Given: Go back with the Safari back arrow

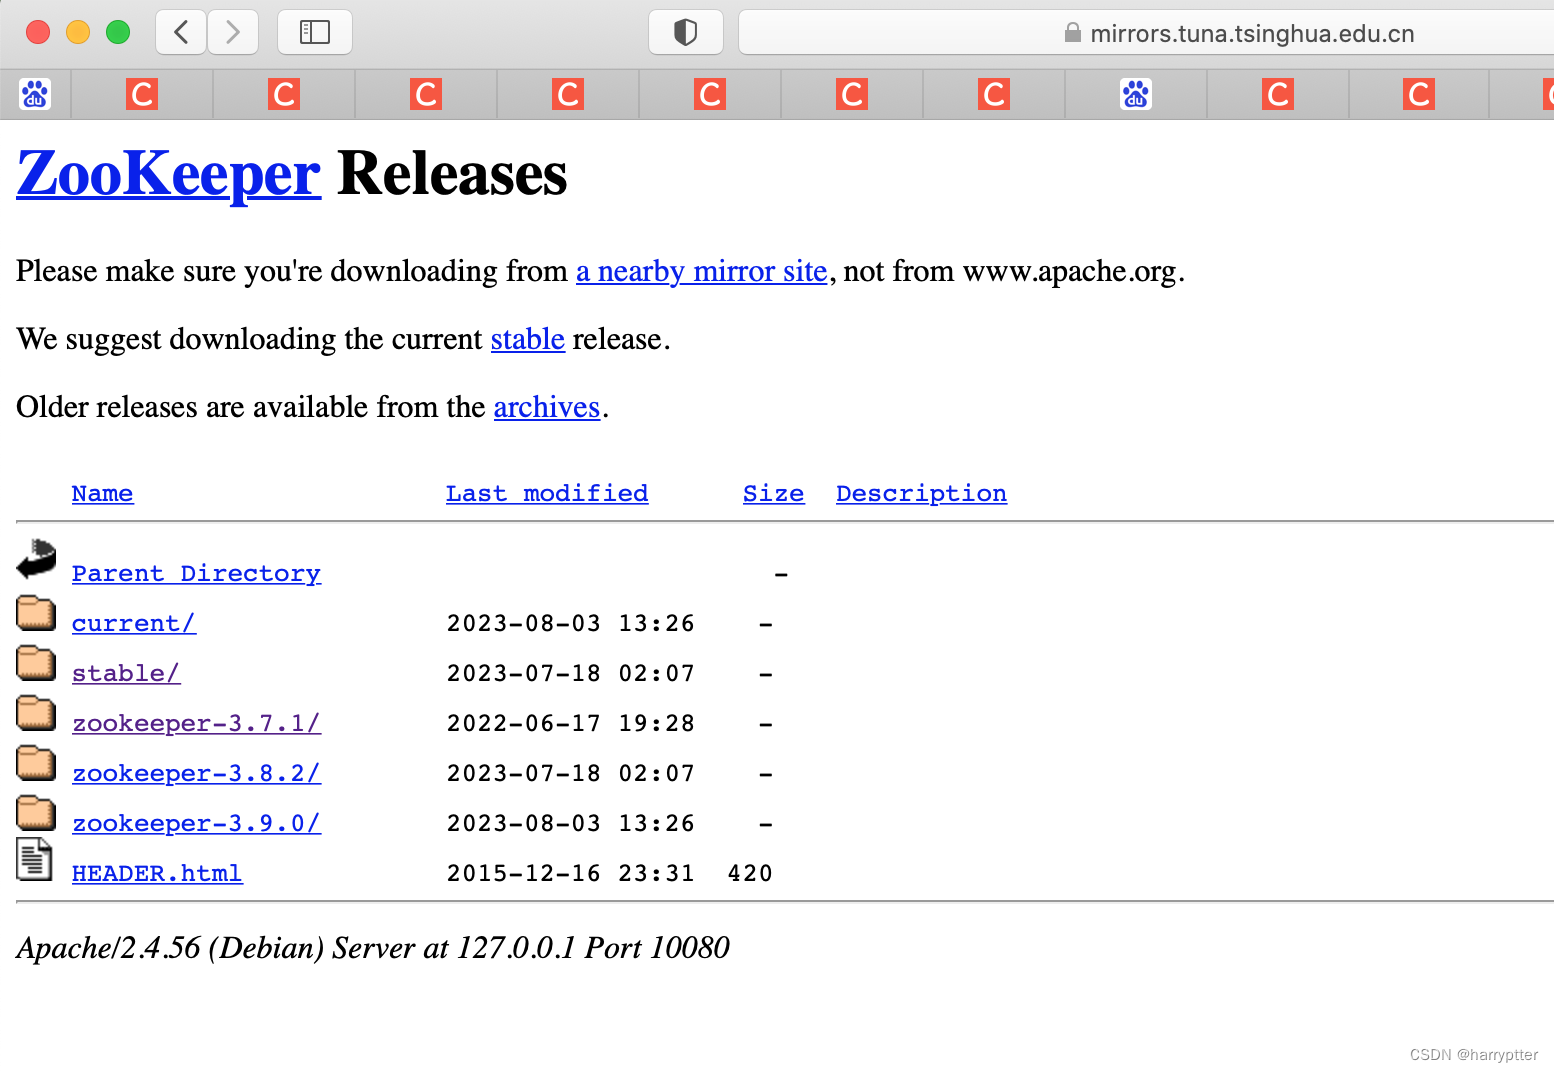Looking at the screenshot, I should 182,32.
